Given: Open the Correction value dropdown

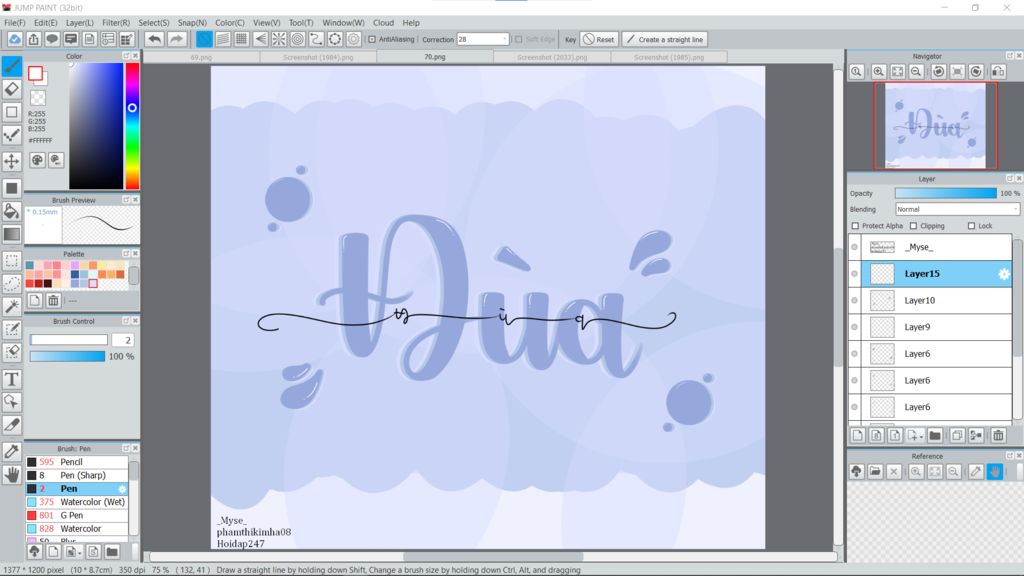Looking at the screenshot, I should coord(504,39).
